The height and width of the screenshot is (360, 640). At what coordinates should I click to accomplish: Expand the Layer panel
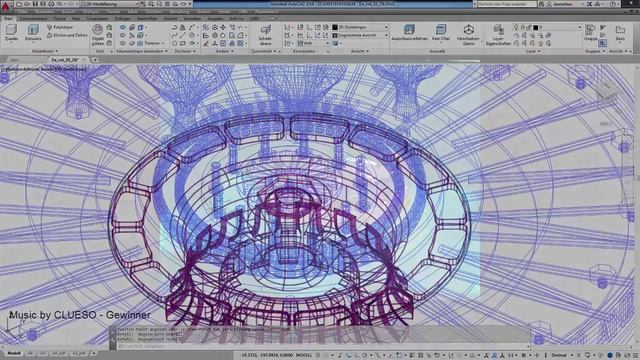coord(533,51)
